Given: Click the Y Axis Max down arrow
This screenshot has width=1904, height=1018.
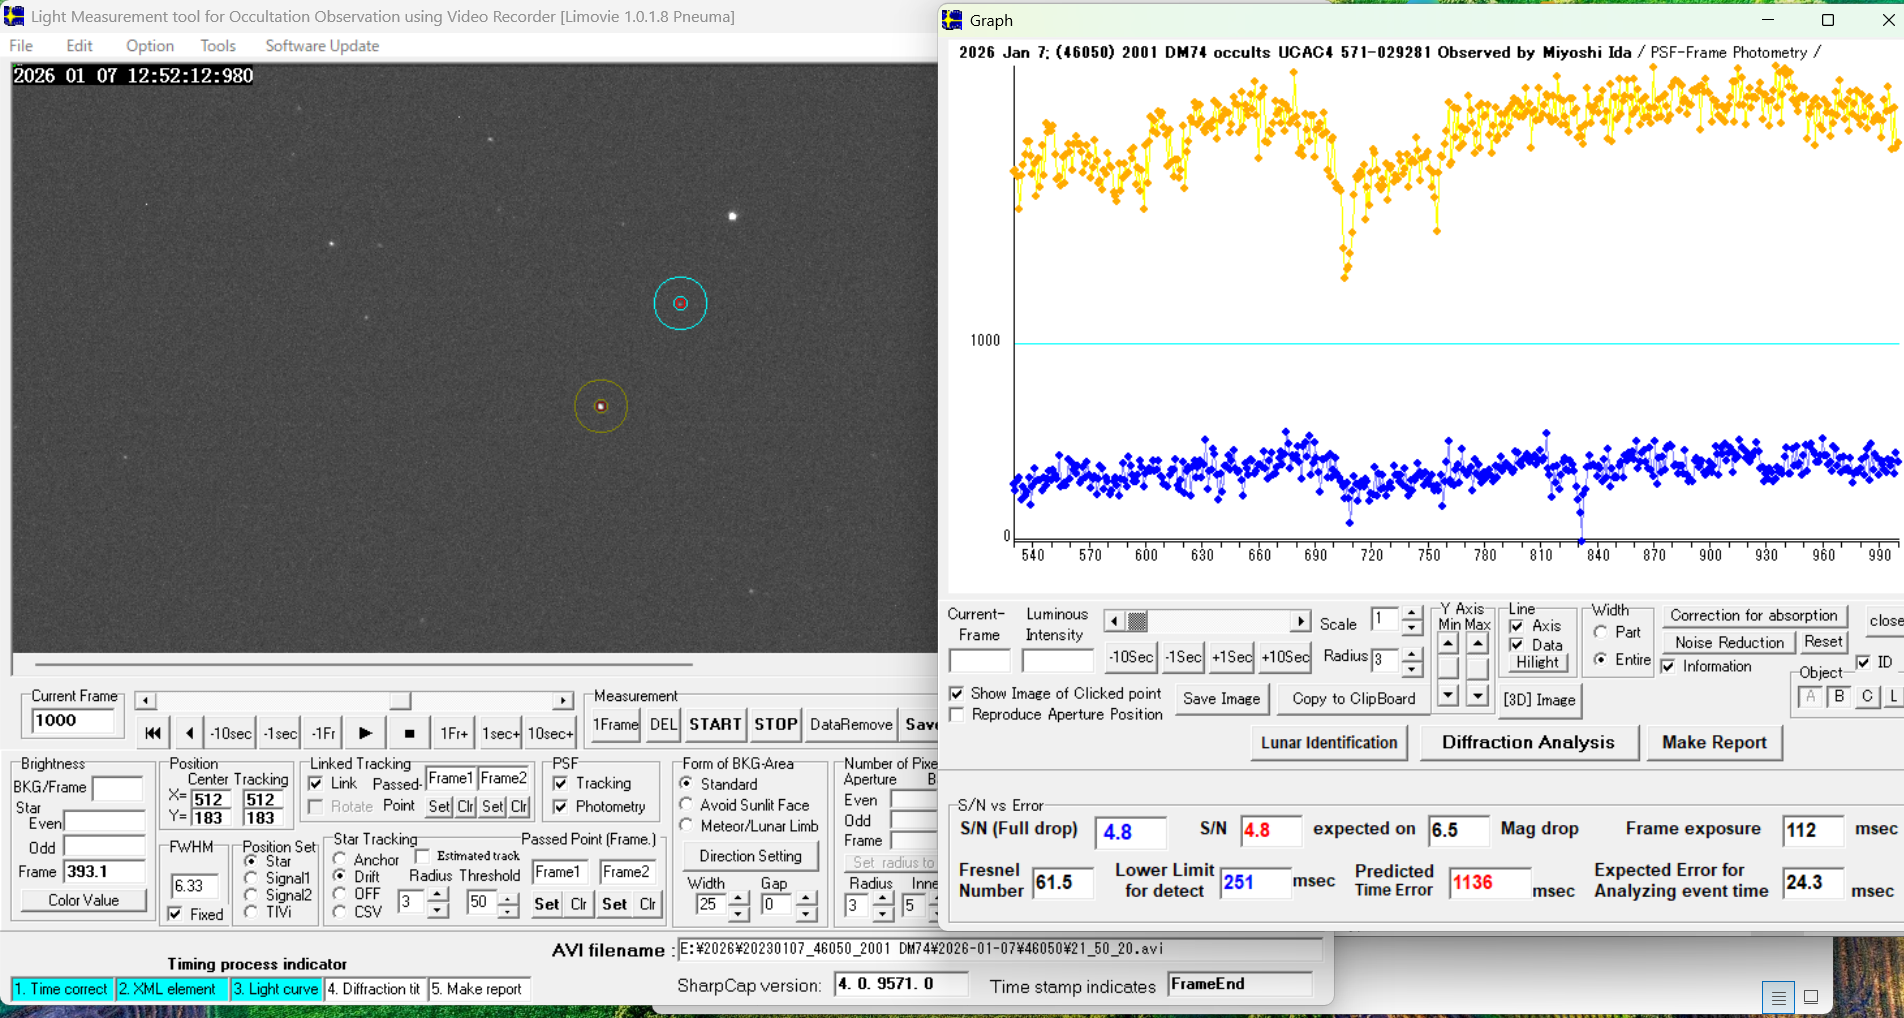Looking at the screenshot, I should [1477, 695].
